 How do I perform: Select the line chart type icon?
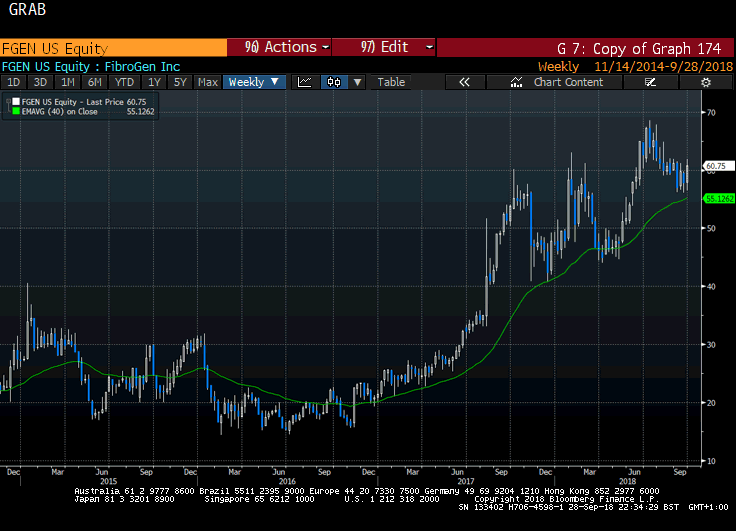pyautogui.click(x=305, y=82)
